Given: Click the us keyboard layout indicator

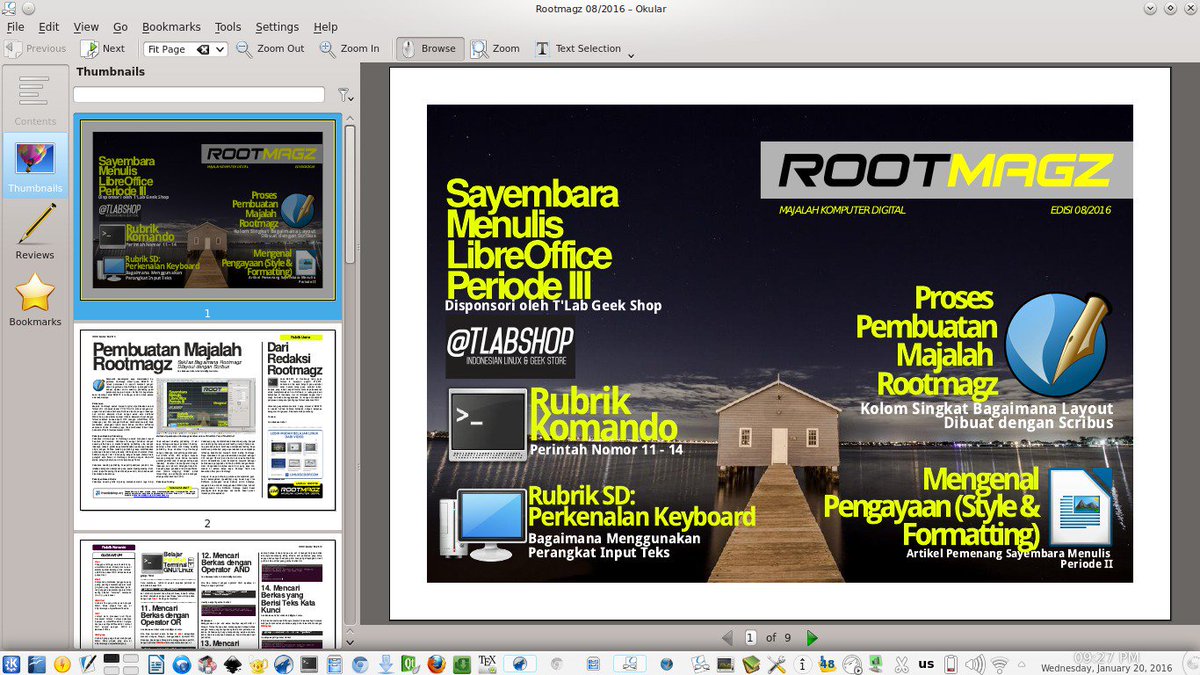Looking at the screenshot, I should coord(926,664).
